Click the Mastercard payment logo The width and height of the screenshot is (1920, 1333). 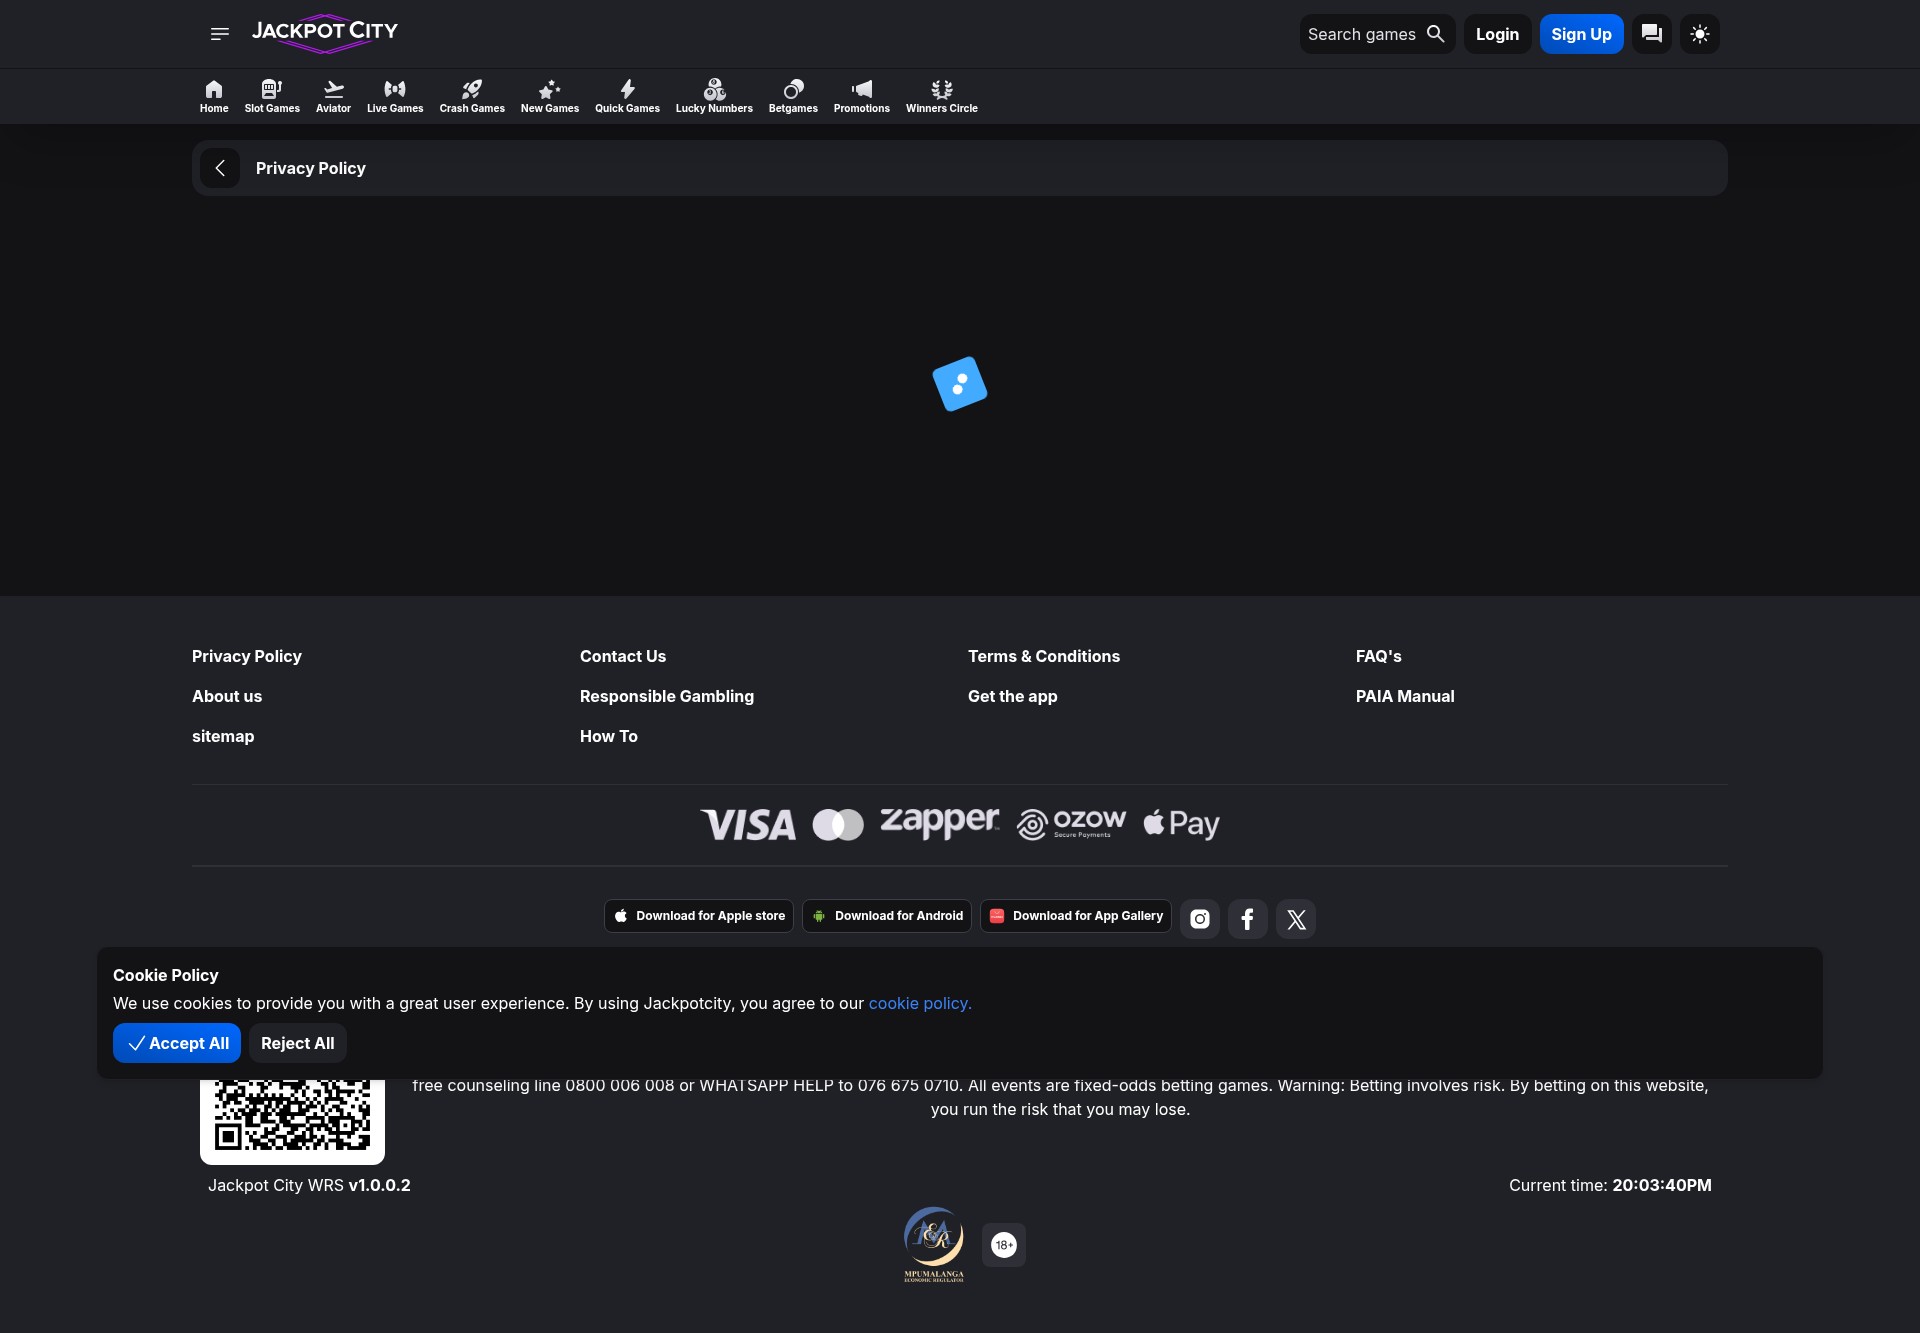point(838,825)
